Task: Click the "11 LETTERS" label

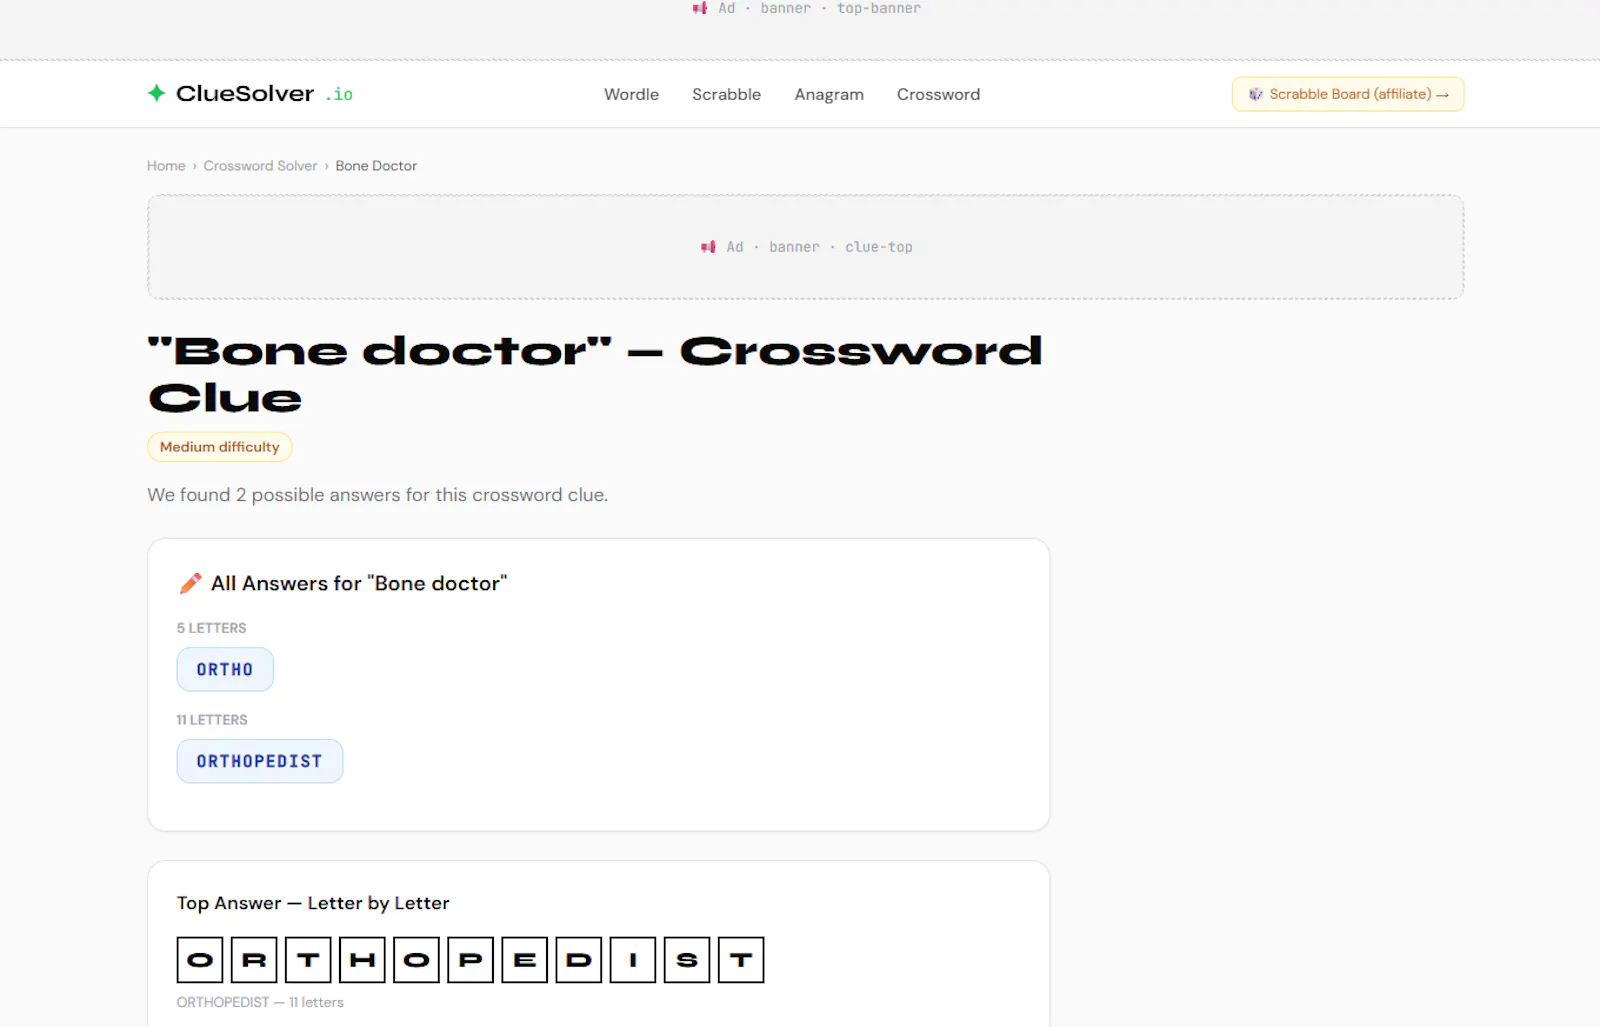Action: [x=212, y=720]
